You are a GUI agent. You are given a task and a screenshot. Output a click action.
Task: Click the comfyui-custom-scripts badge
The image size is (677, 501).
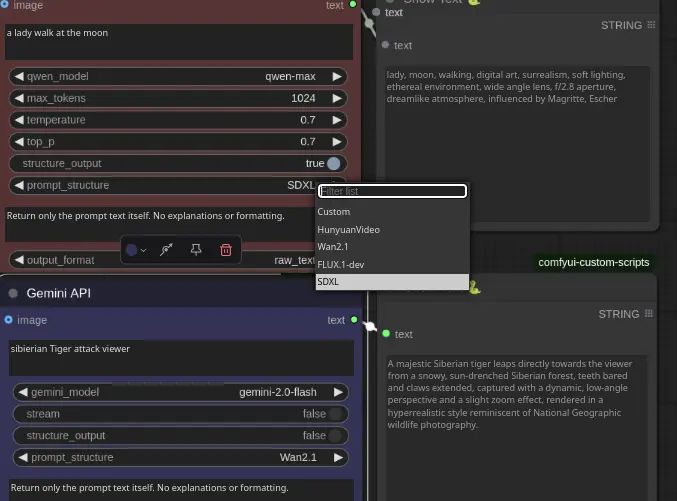(x=594, y=262)
